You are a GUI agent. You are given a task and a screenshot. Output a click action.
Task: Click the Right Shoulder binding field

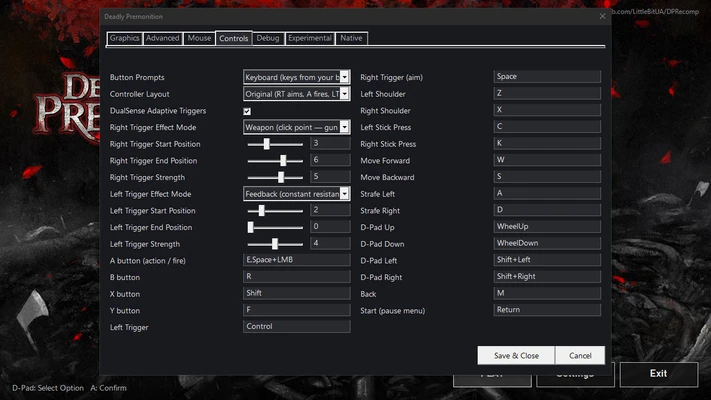tap(547, 110)
